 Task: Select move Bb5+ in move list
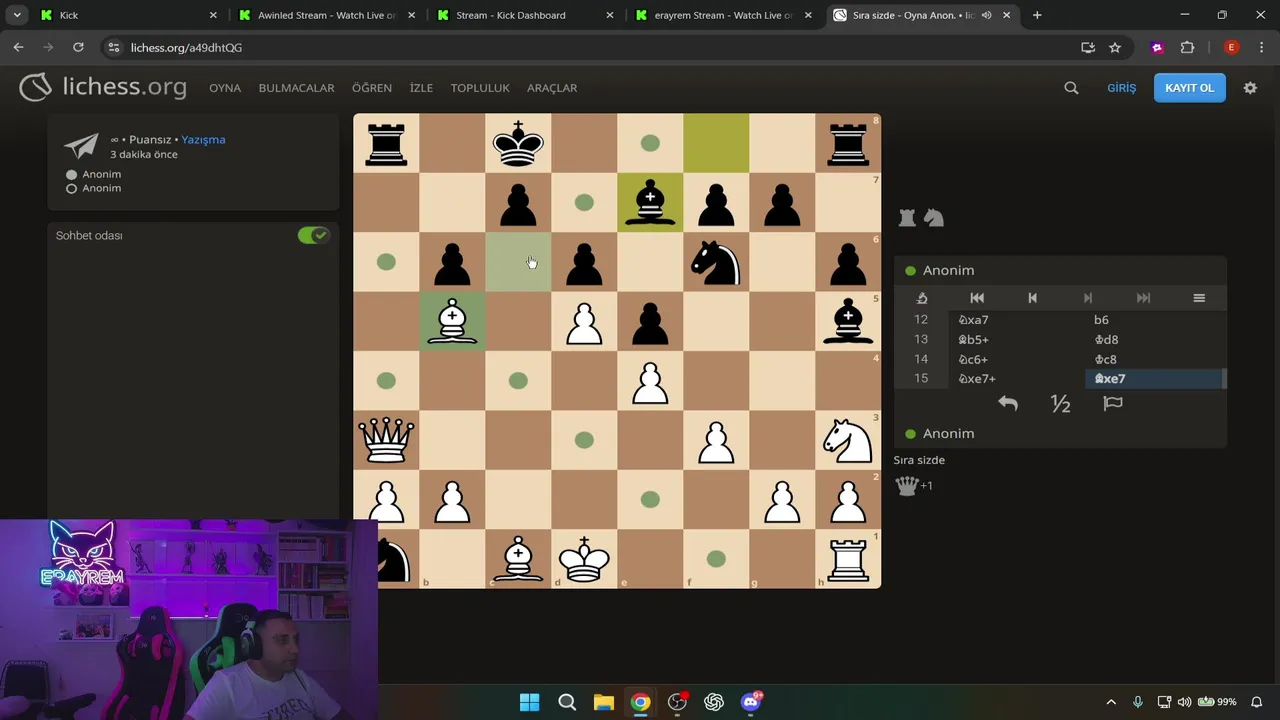[x=1016, y=339]
